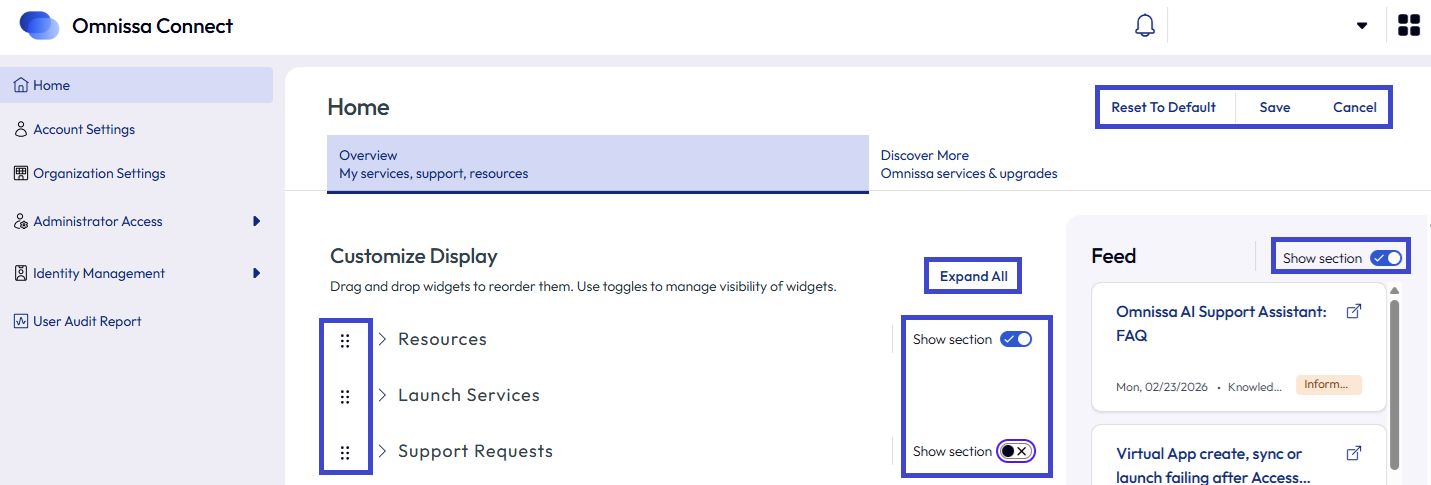Grab the Resources drag handle
Screen dimensions: 1431x485
345,340
